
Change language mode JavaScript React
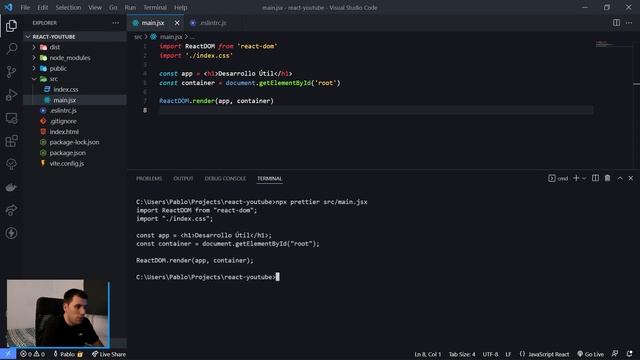click(x=544, y=354)
